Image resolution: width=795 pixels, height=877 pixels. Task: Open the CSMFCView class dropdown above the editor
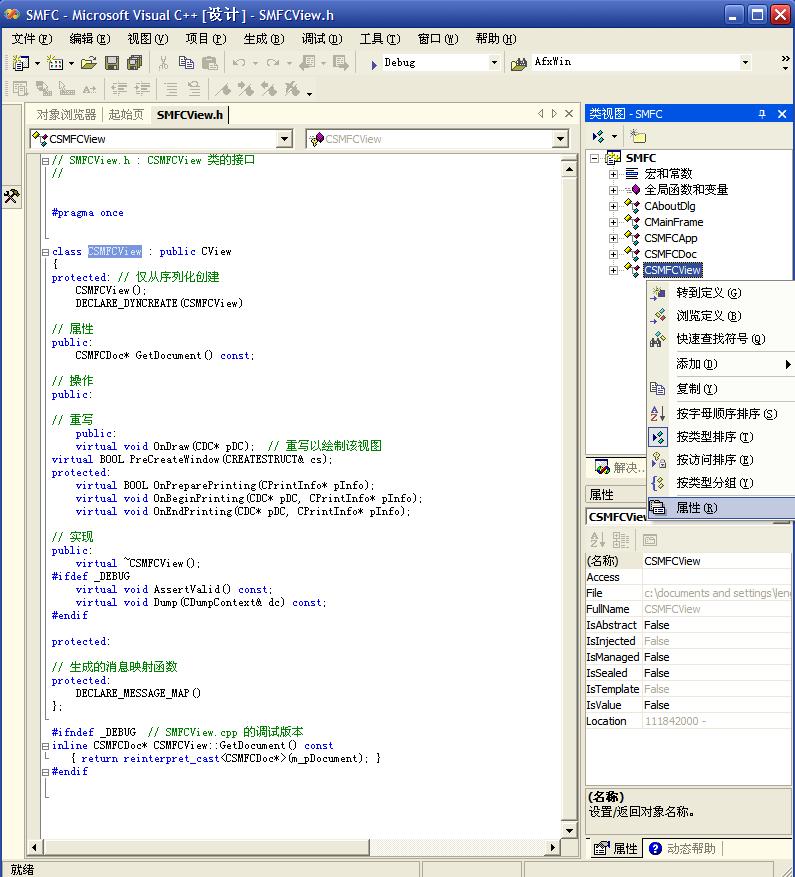point(285,139)
